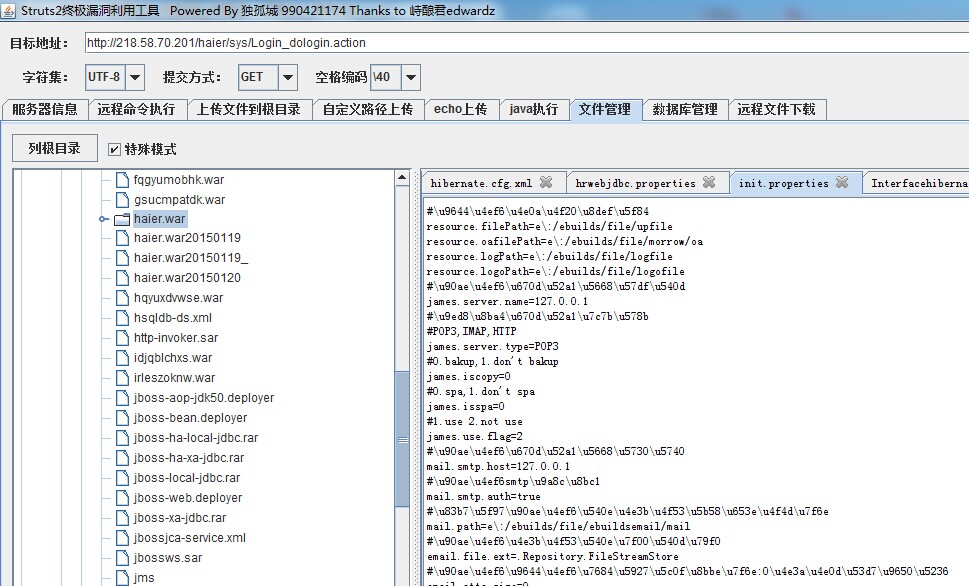Click file icon of jboss-ha-local-jdbc.rar
The height and width of the screenshot is (586, 969).
(x=122, y=438)
